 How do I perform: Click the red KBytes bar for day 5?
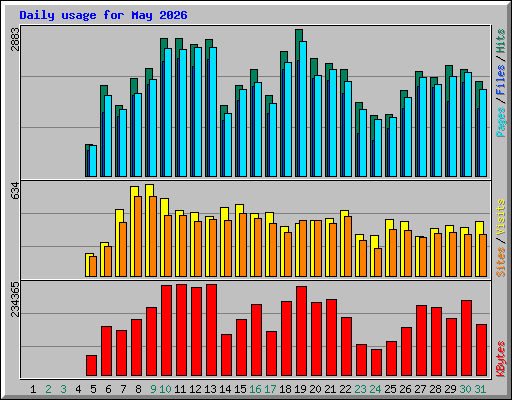click(92, 366)
